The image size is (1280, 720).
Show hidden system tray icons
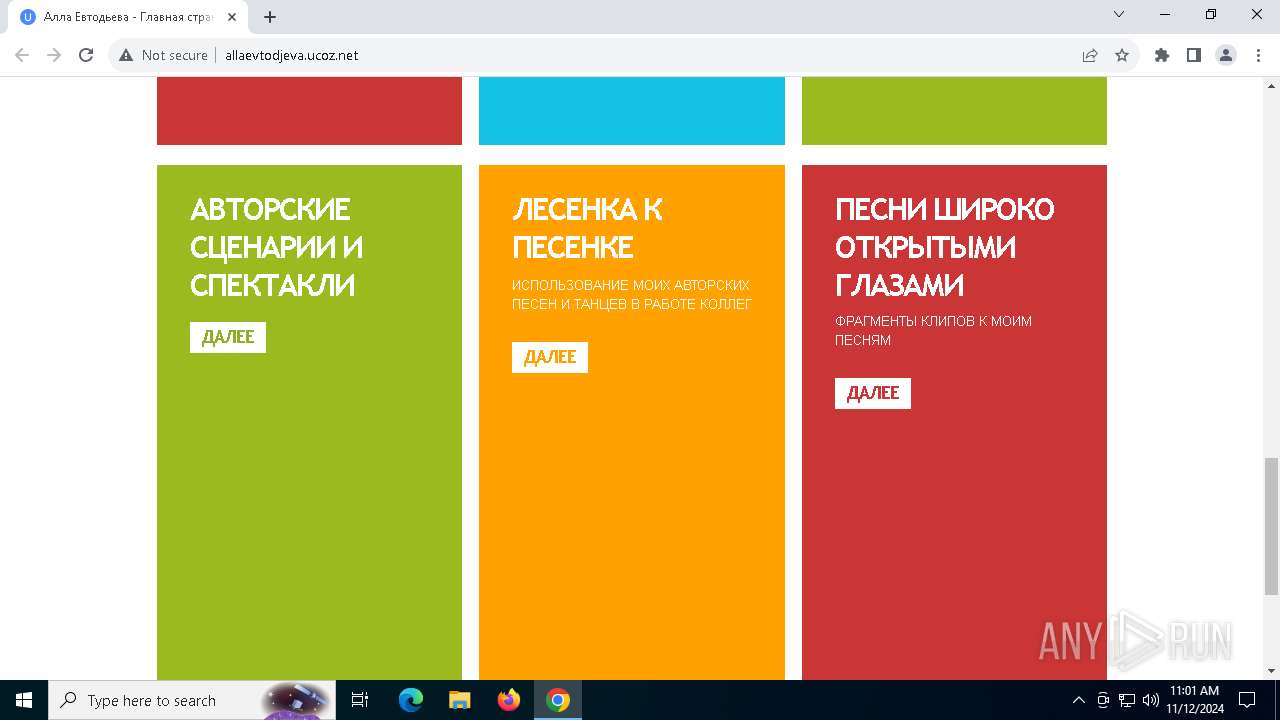pos(1078,700)
